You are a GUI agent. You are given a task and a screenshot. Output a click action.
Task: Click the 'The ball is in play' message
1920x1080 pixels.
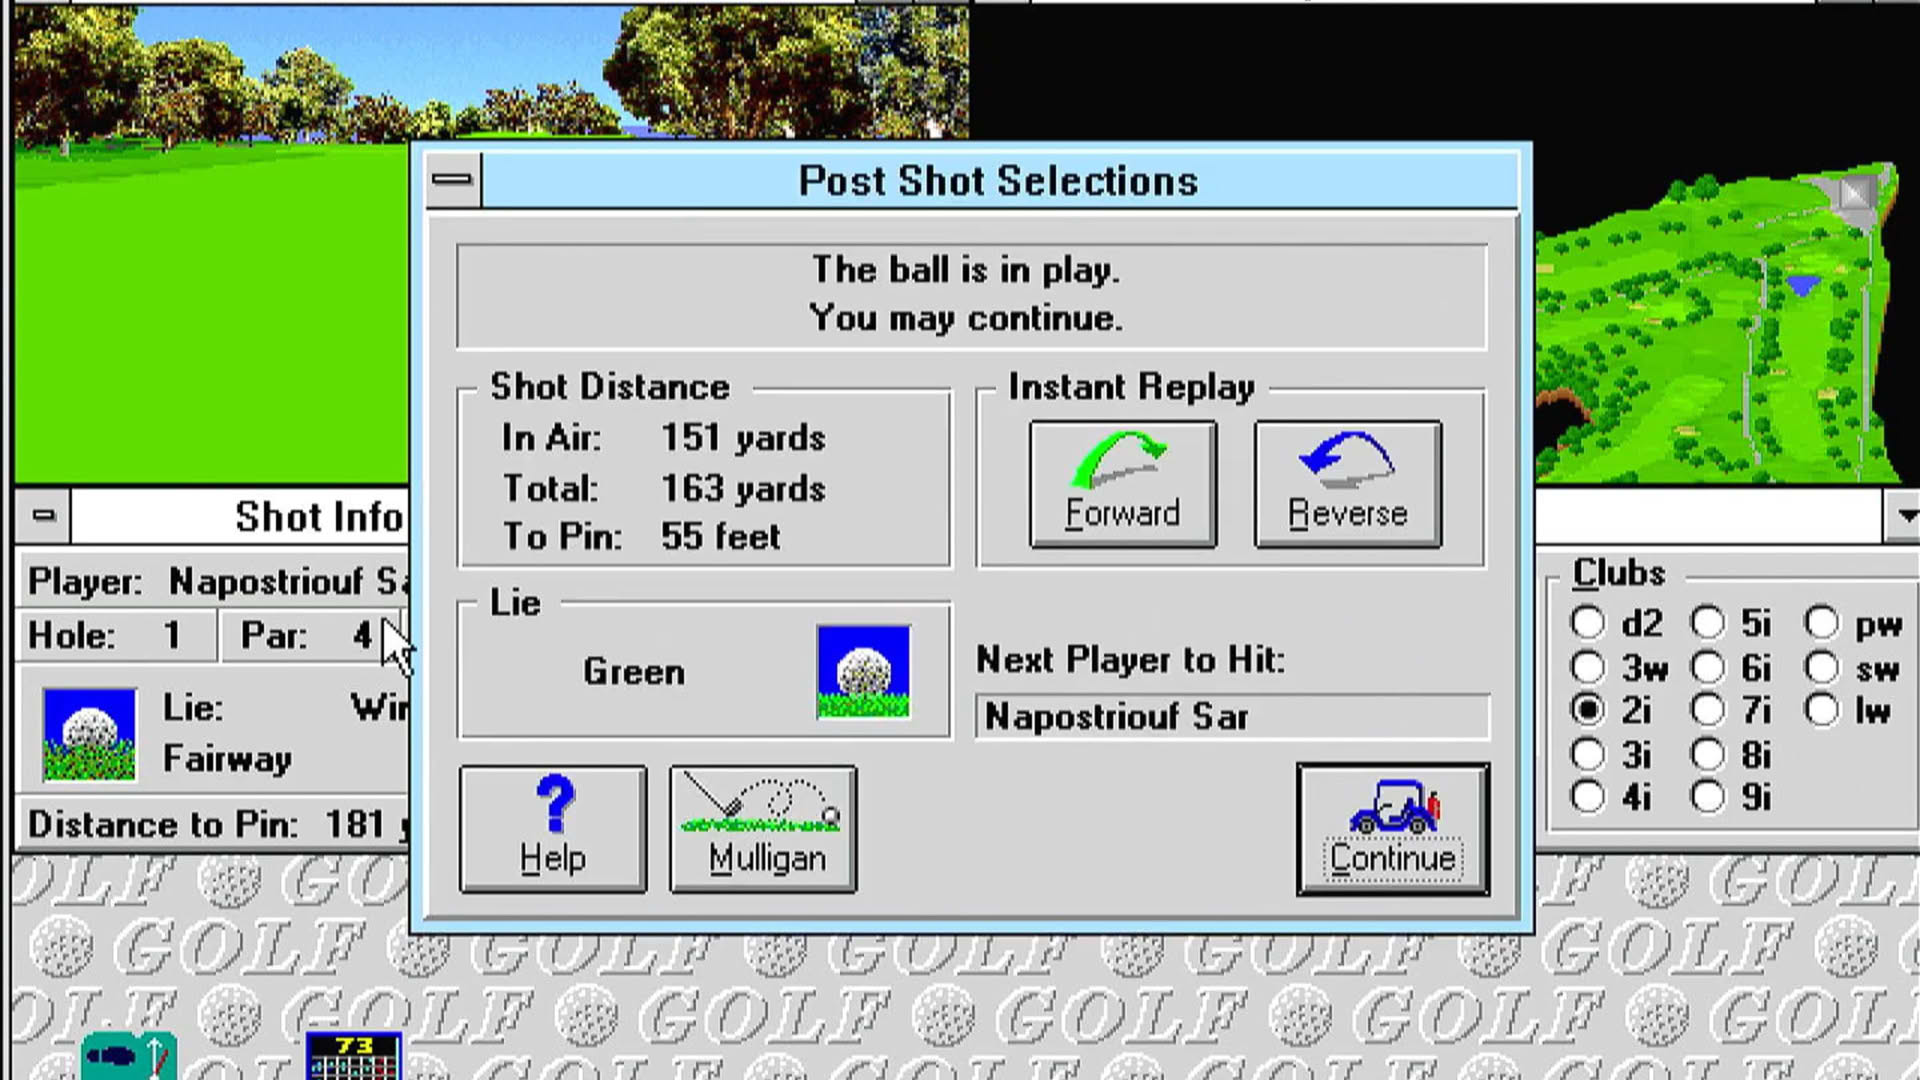tap(966, 270)
